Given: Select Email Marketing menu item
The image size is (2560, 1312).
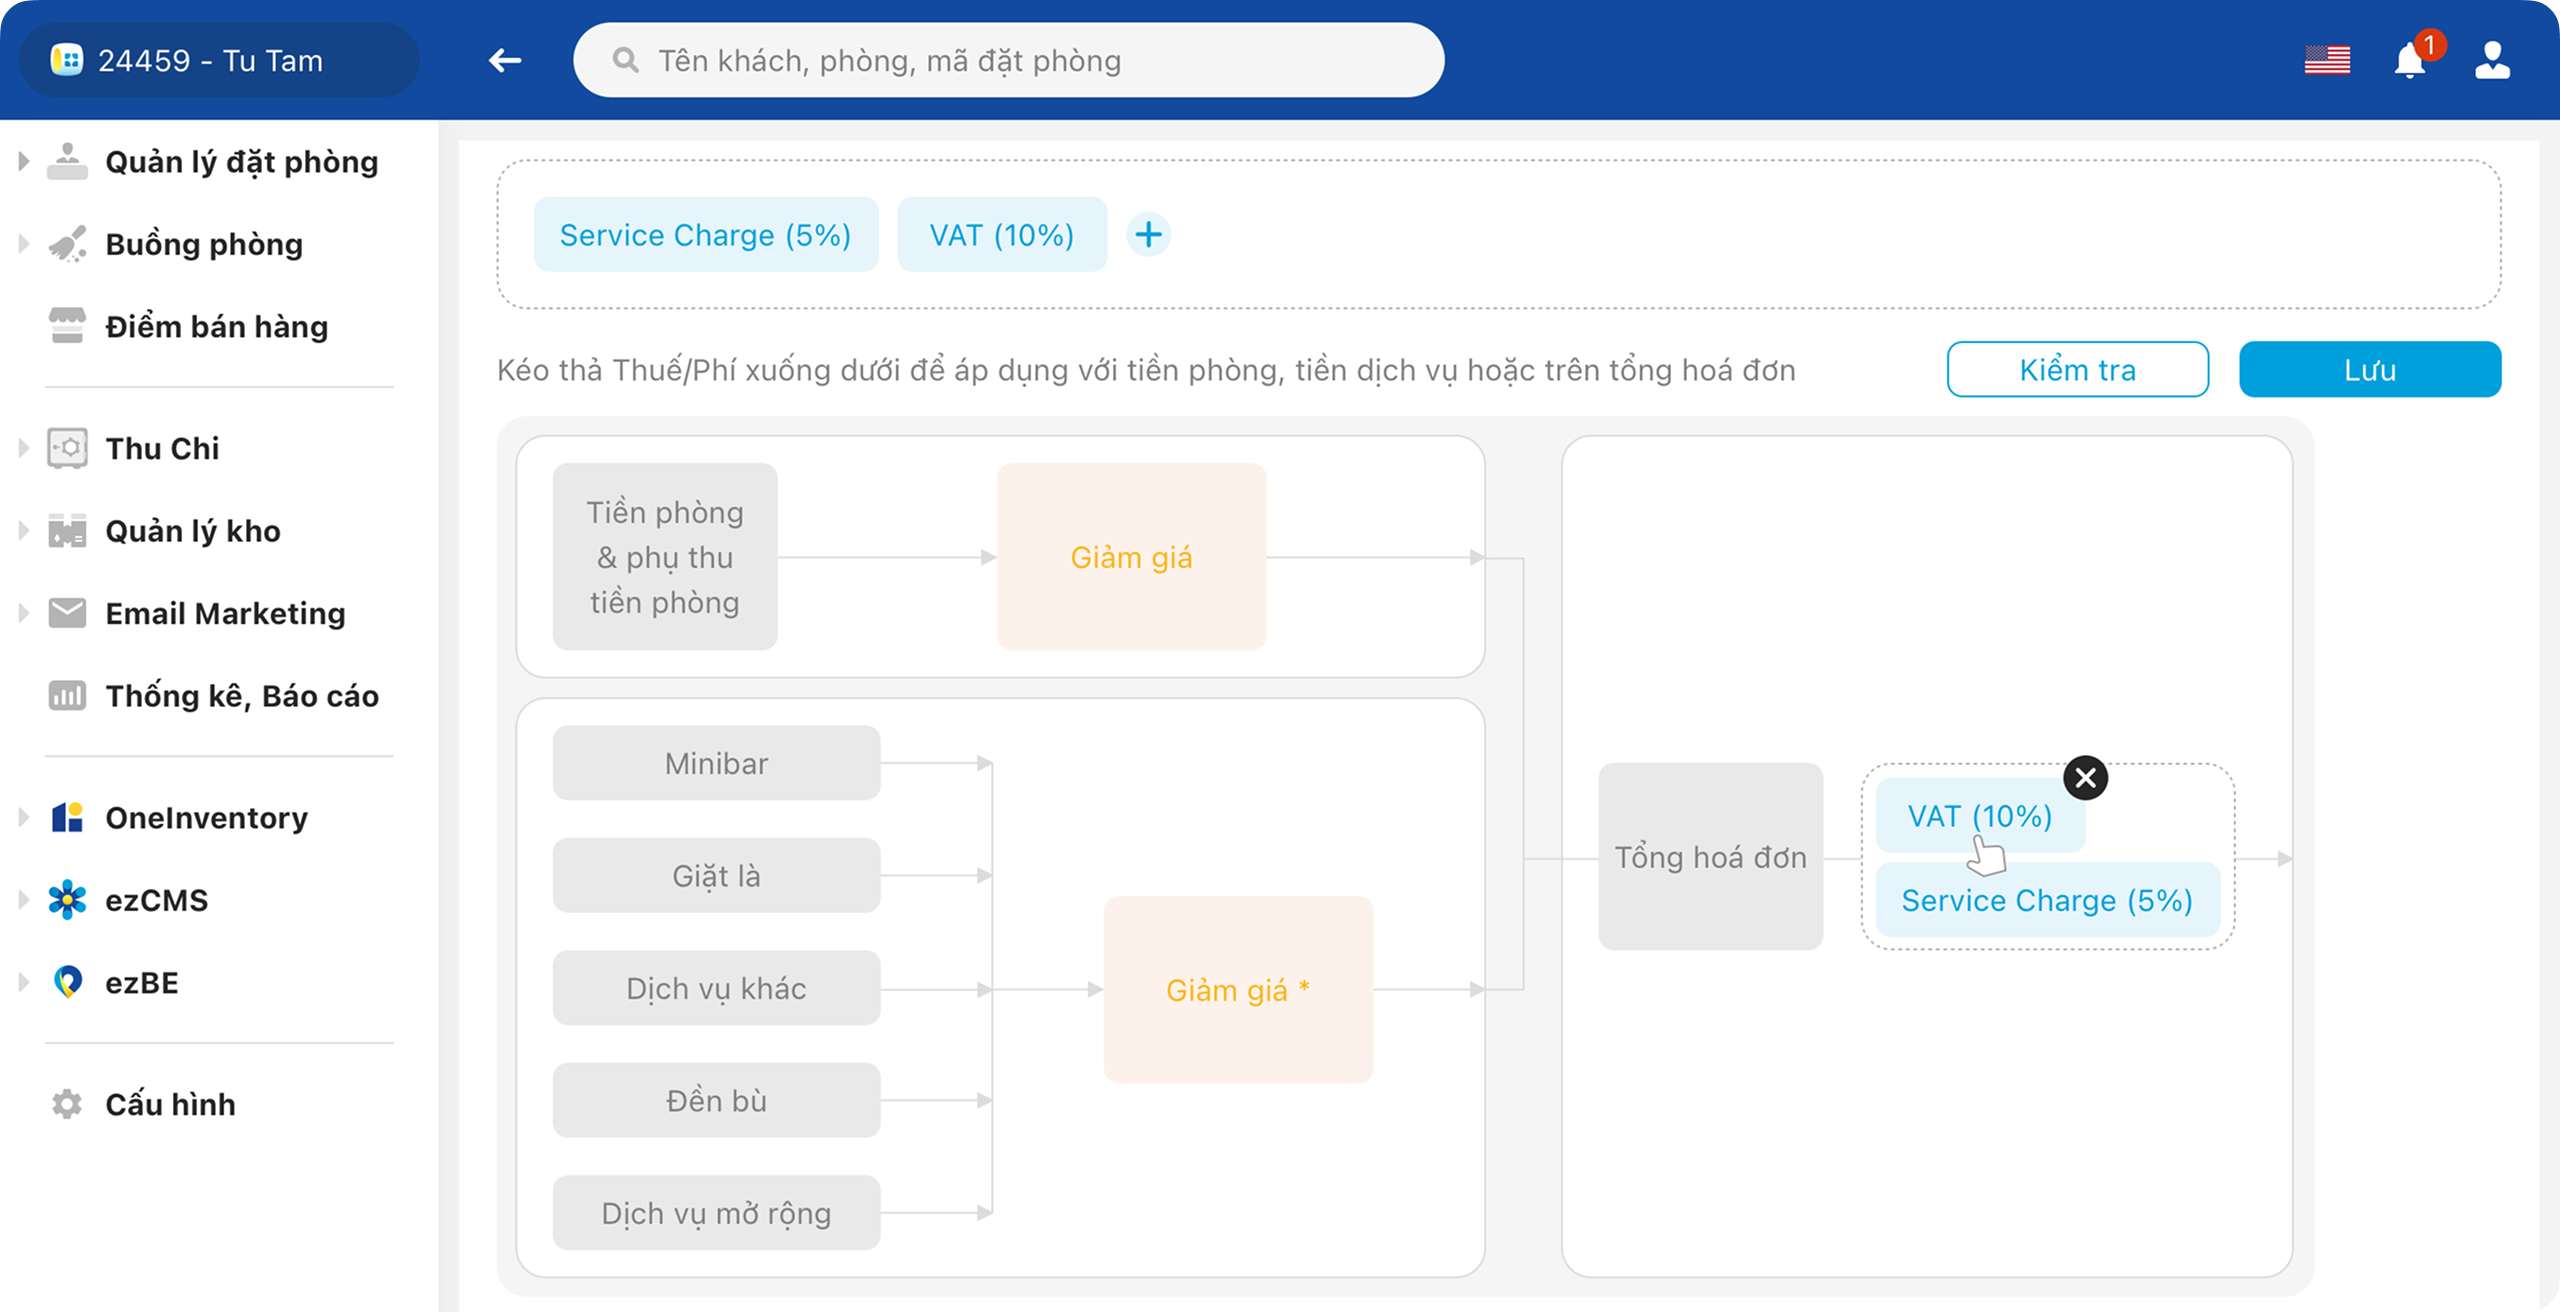Looking at the screenshot, I should (225, 613).
